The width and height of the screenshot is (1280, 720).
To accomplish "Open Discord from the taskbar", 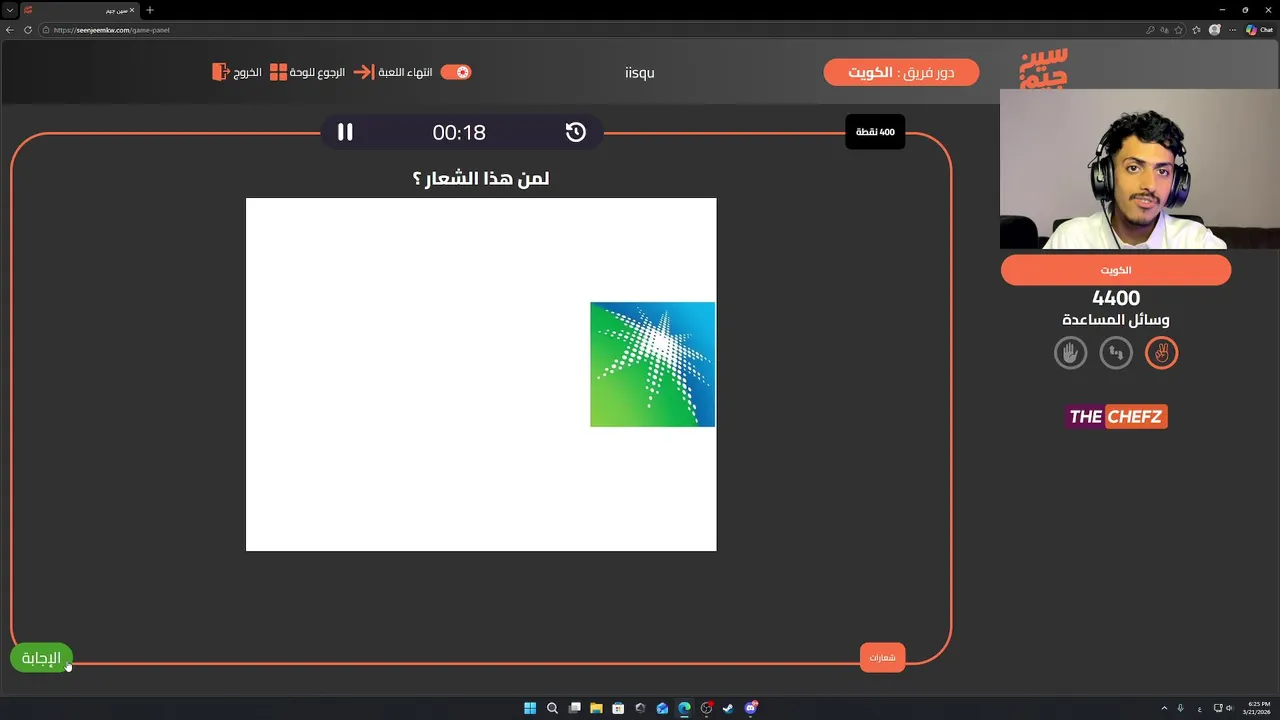I will tap(750, 709).
